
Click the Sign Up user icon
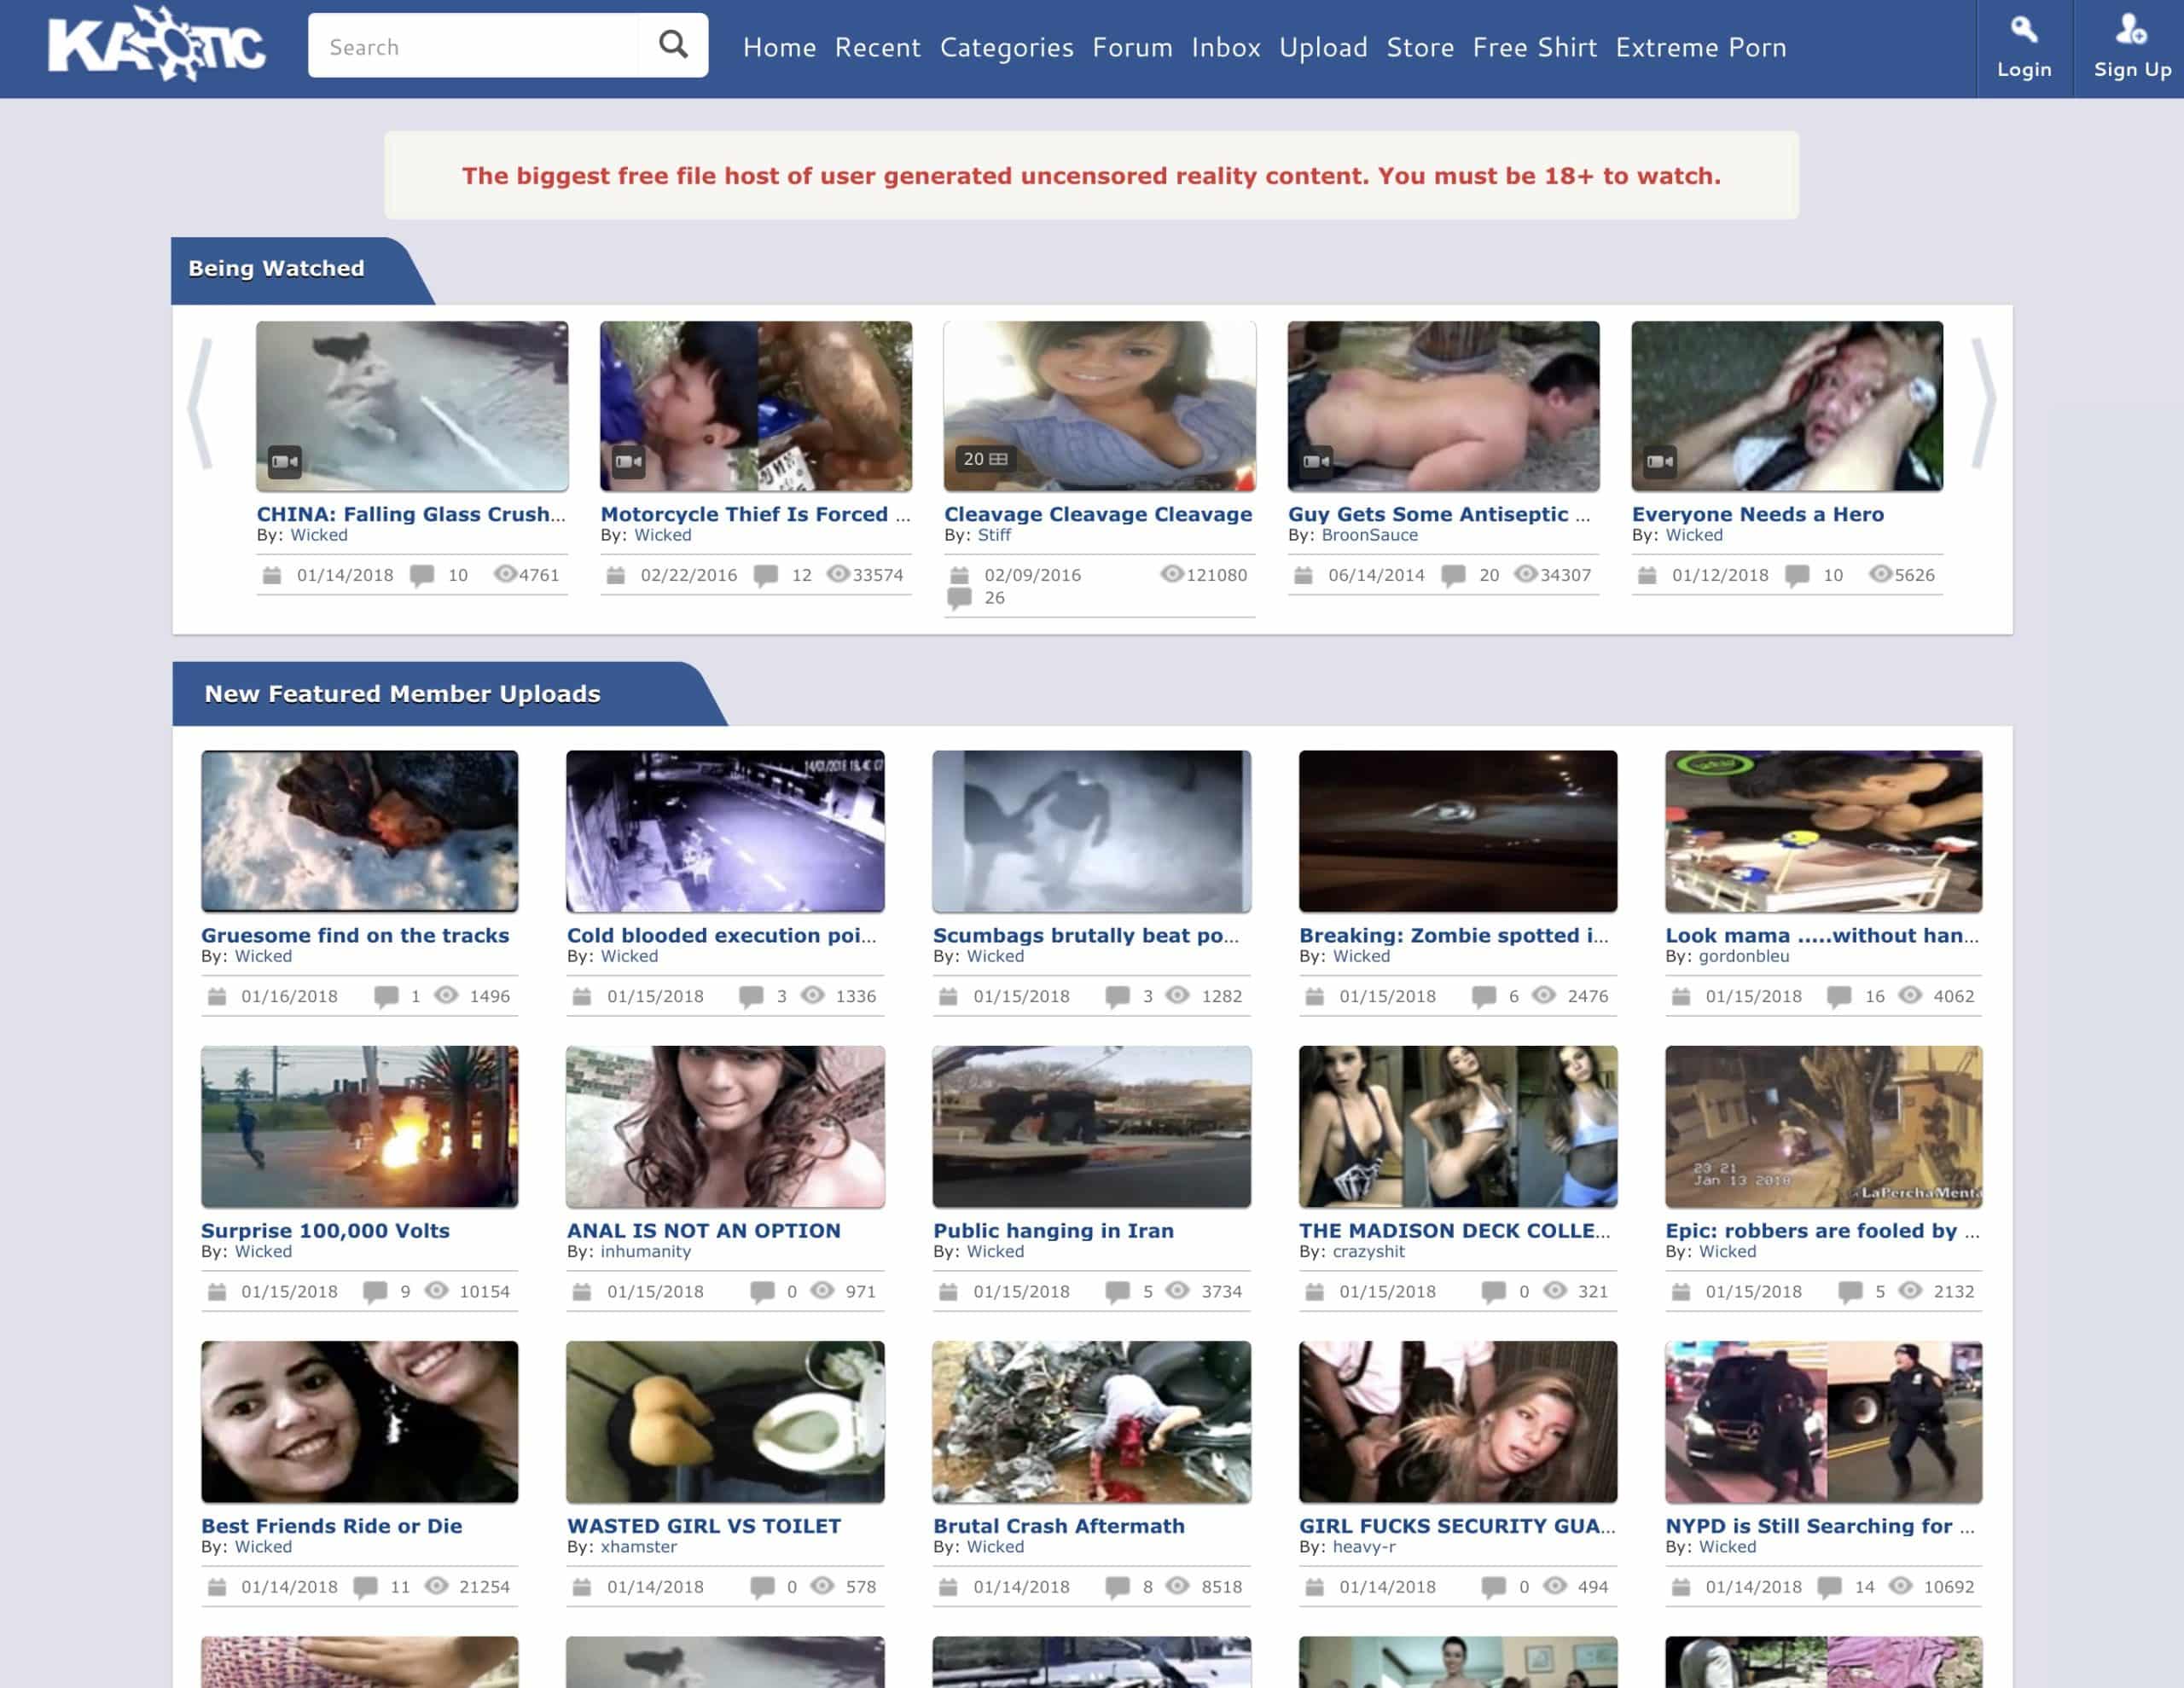tap(2130, 30)
